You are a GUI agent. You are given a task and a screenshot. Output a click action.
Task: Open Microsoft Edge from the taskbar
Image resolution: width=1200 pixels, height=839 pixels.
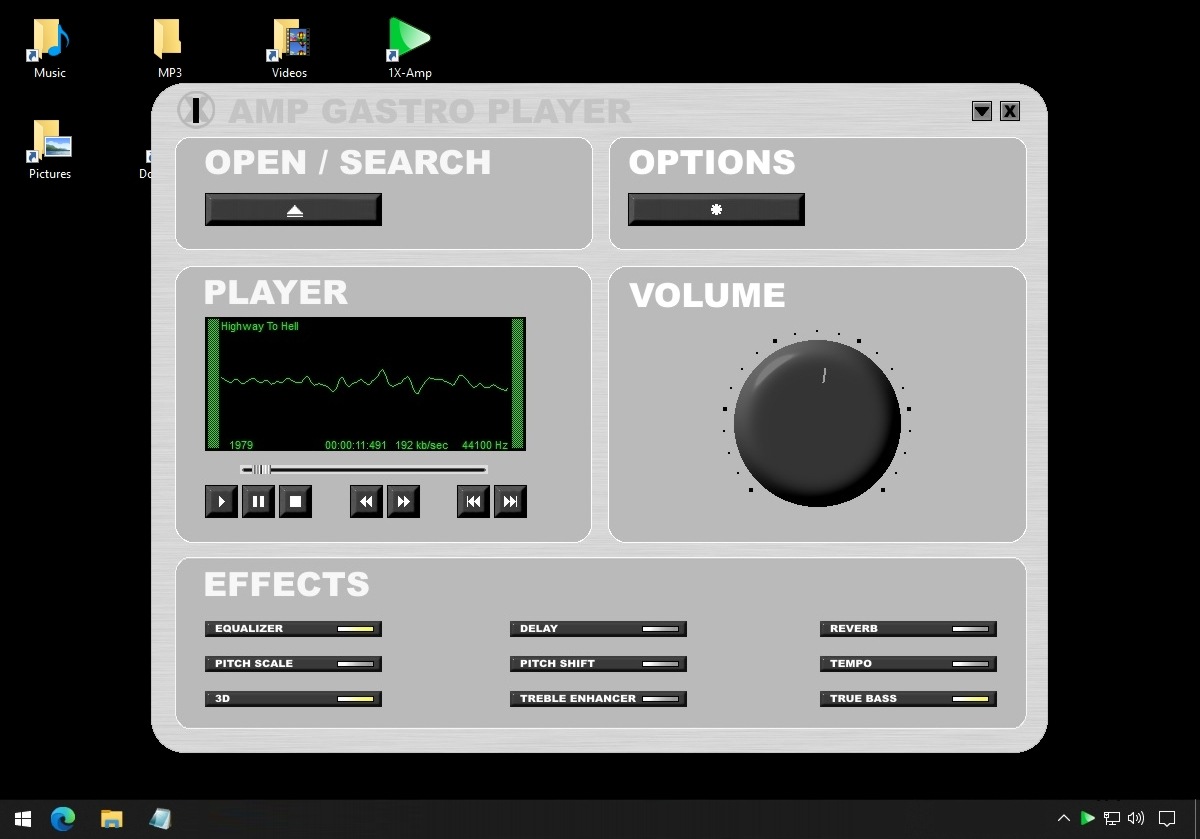tap(62, 818)
